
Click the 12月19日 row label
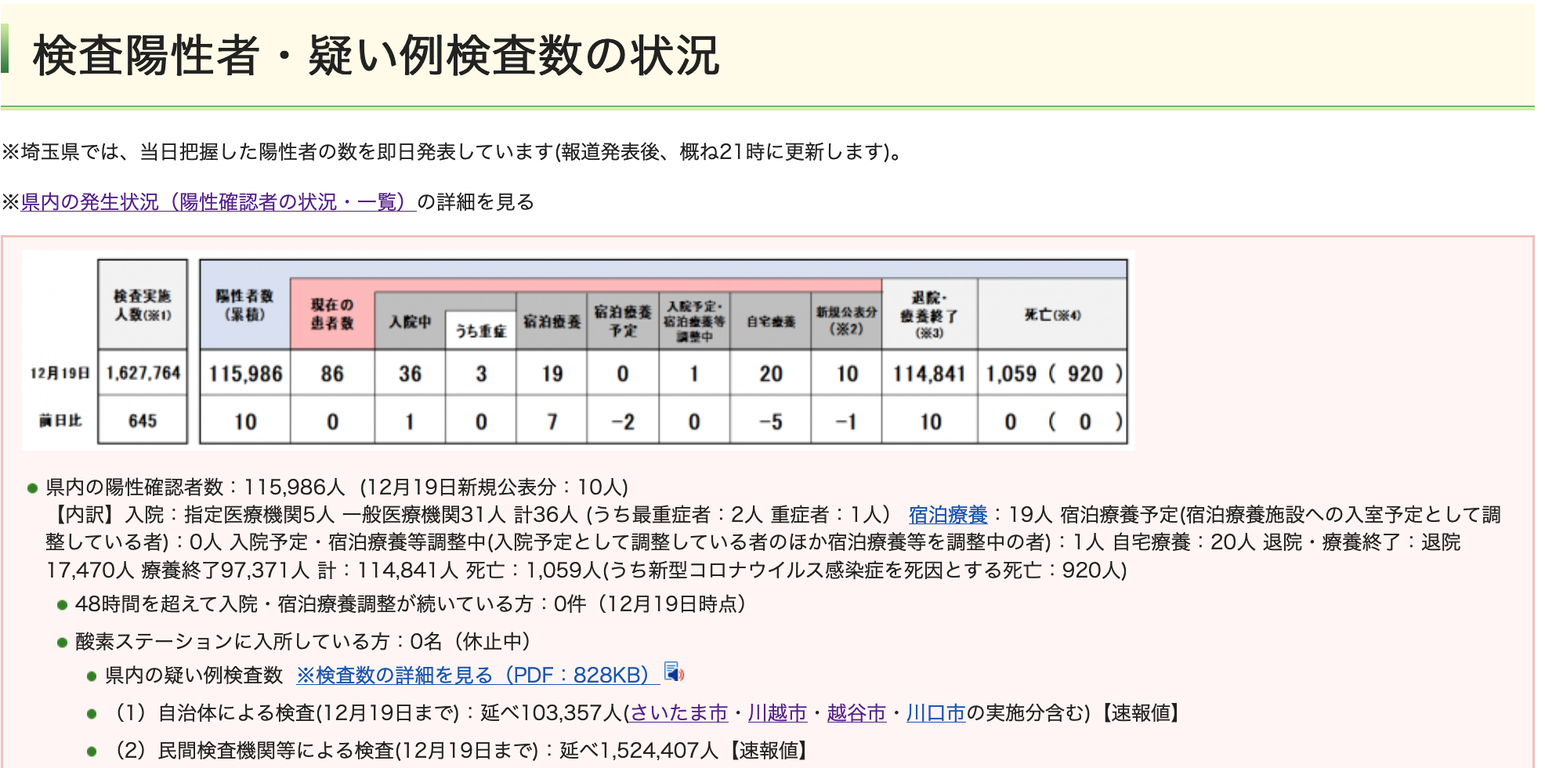[60, 373]
